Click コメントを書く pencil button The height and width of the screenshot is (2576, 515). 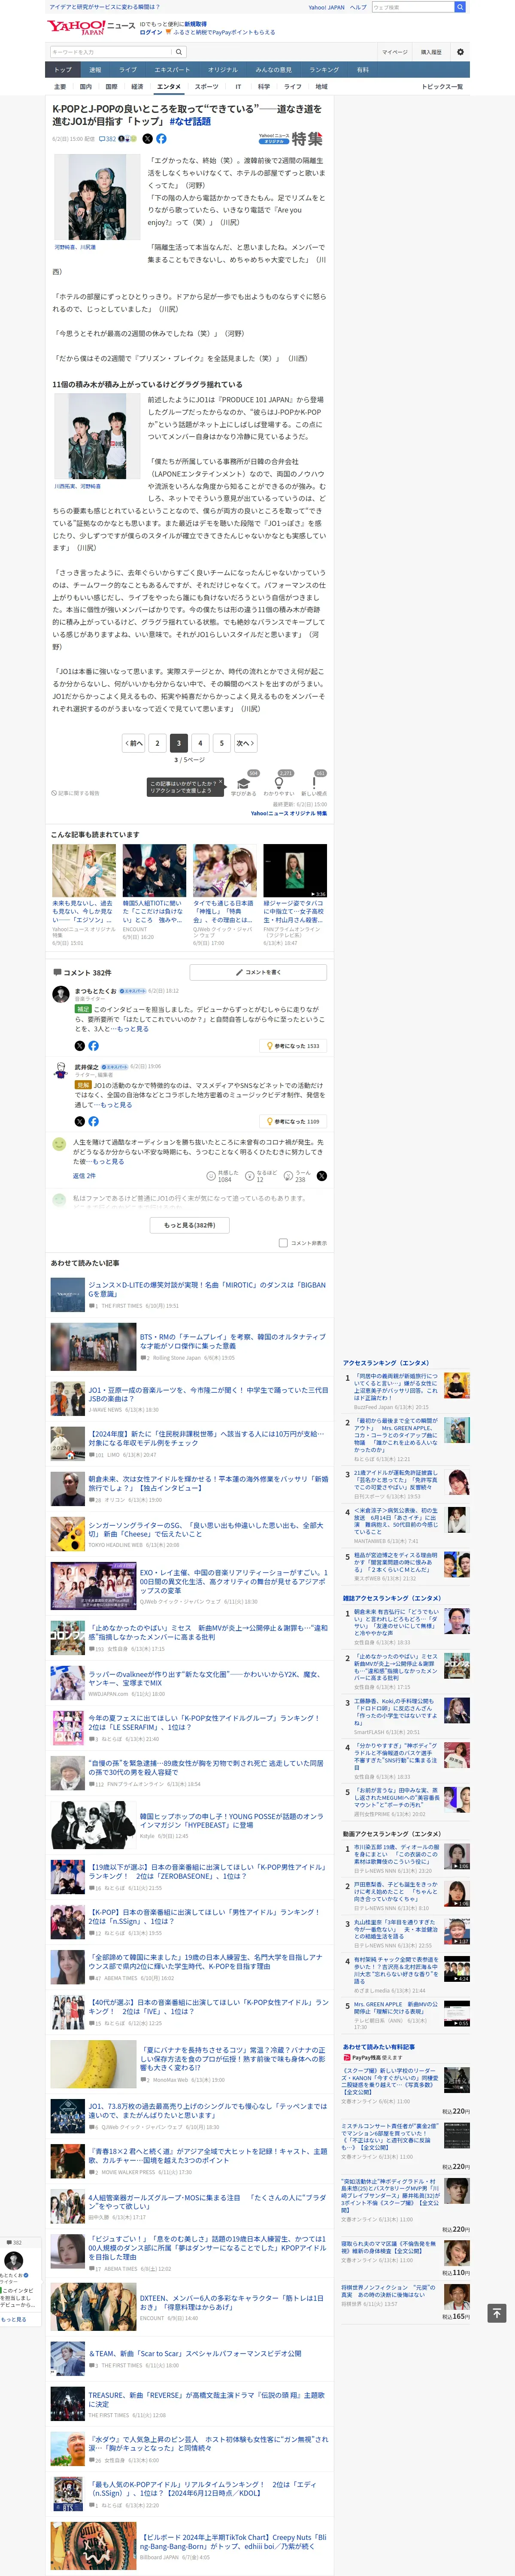tap(258, 972)
